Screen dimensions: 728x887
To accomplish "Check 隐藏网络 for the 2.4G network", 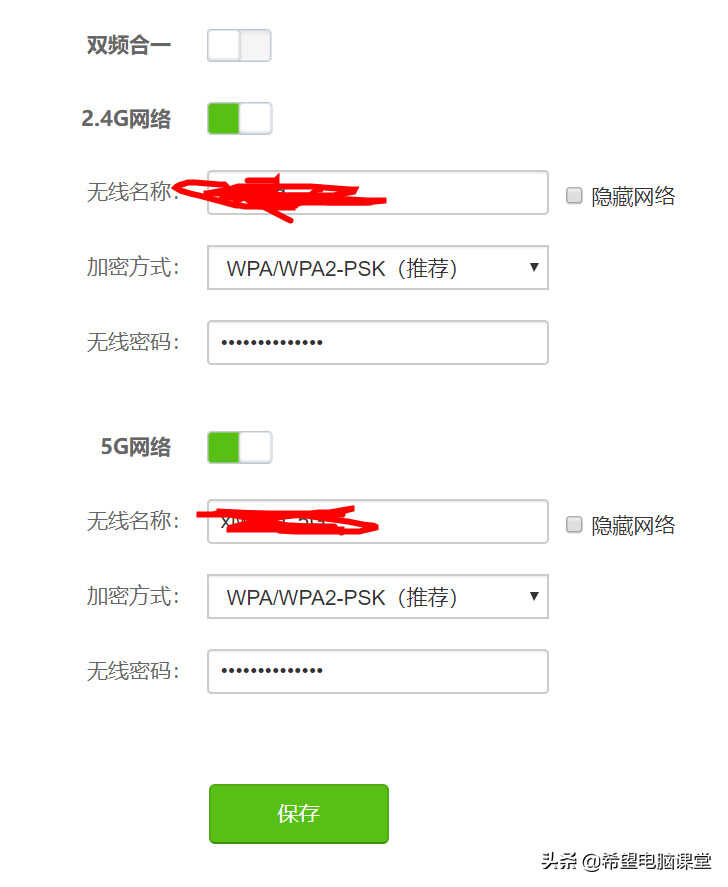I will pos(574,196).
